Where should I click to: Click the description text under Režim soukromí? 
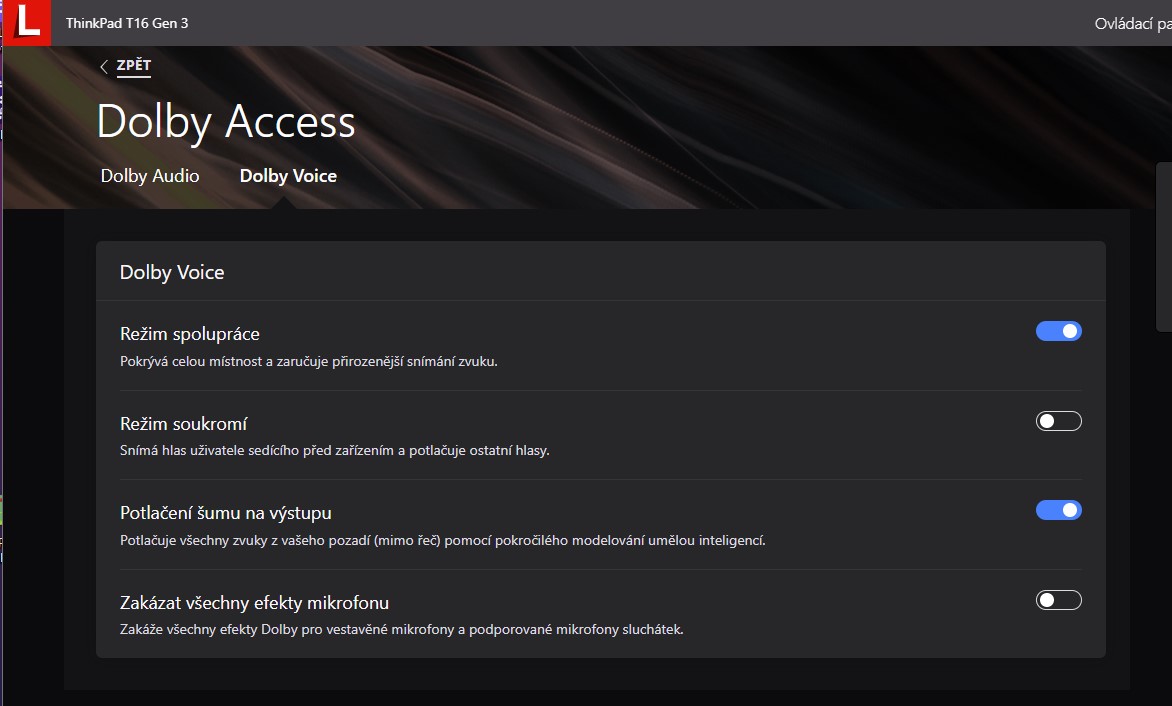(x=335, y=451)
